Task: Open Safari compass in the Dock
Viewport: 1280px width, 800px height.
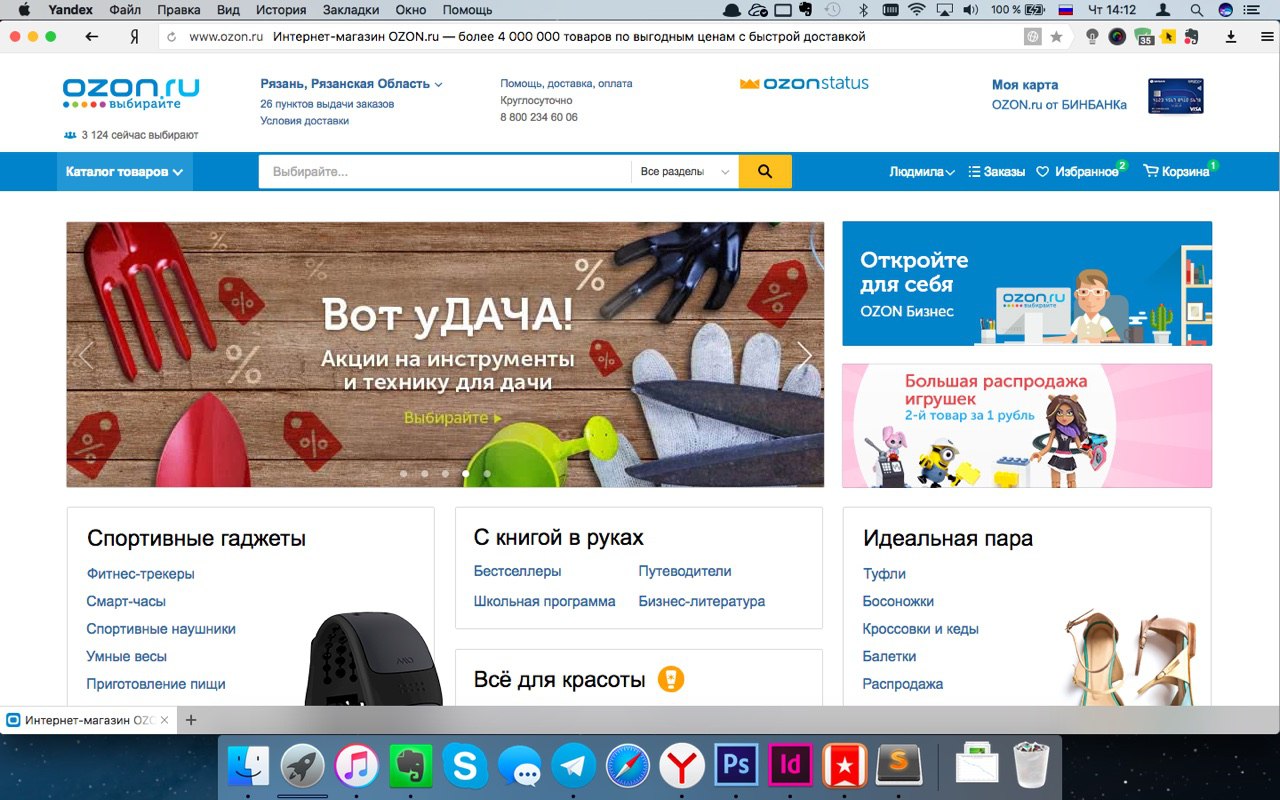Action: pos(628,767)
